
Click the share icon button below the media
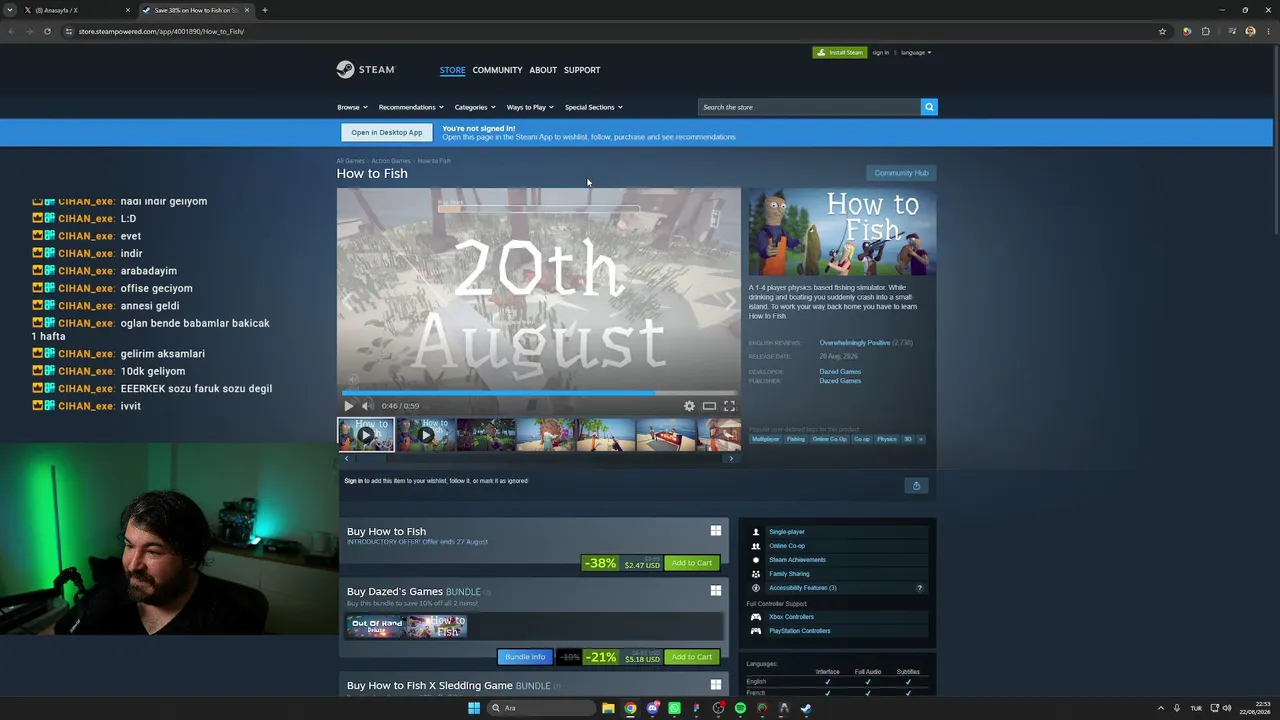click(x=916, y=485)
